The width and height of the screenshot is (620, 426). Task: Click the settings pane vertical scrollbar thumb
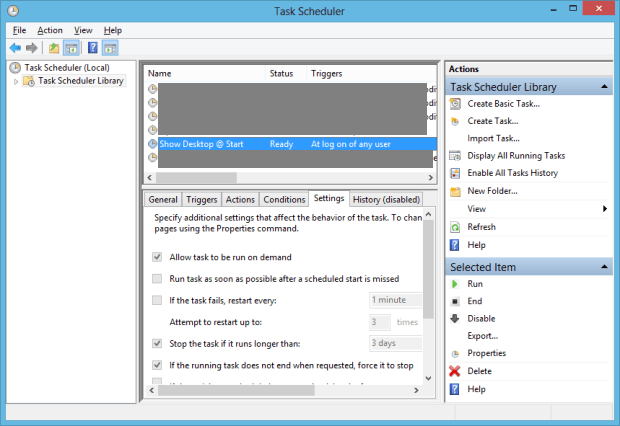coord(428,269)
